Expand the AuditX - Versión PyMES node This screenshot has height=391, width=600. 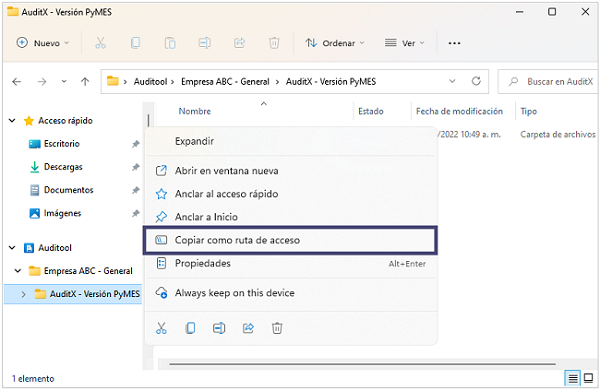(x=23, y=294)
